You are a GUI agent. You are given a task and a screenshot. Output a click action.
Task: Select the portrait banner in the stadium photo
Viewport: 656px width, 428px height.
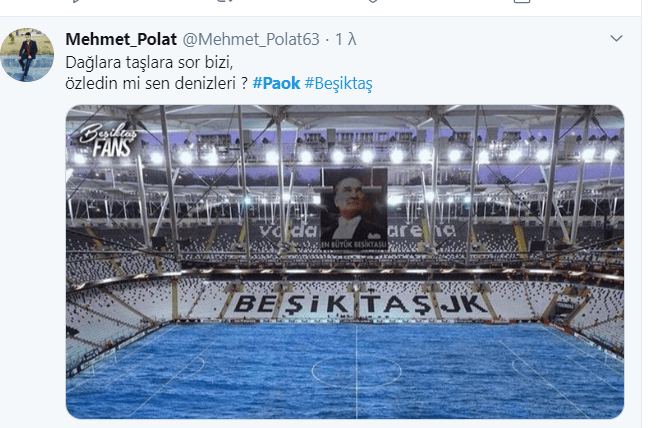click(x=354, y=208)
